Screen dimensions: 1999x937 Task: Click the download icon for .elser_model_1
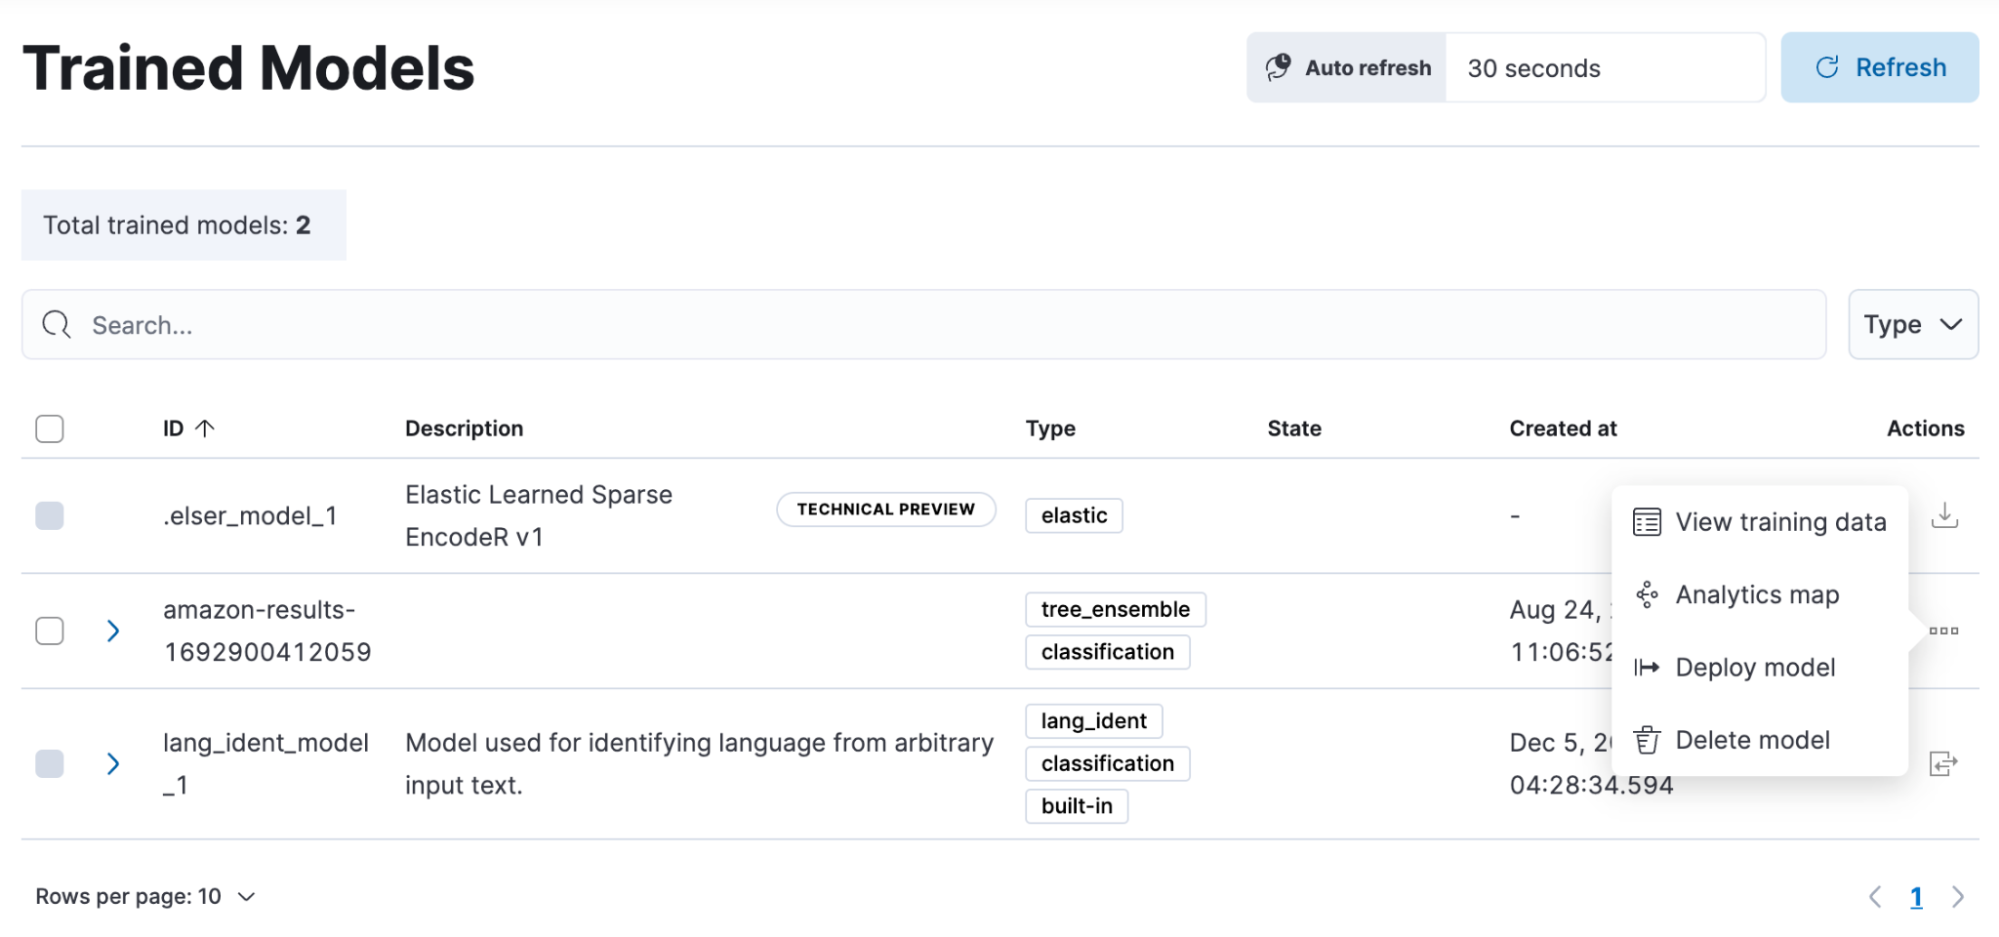(x=1944, y=516)
